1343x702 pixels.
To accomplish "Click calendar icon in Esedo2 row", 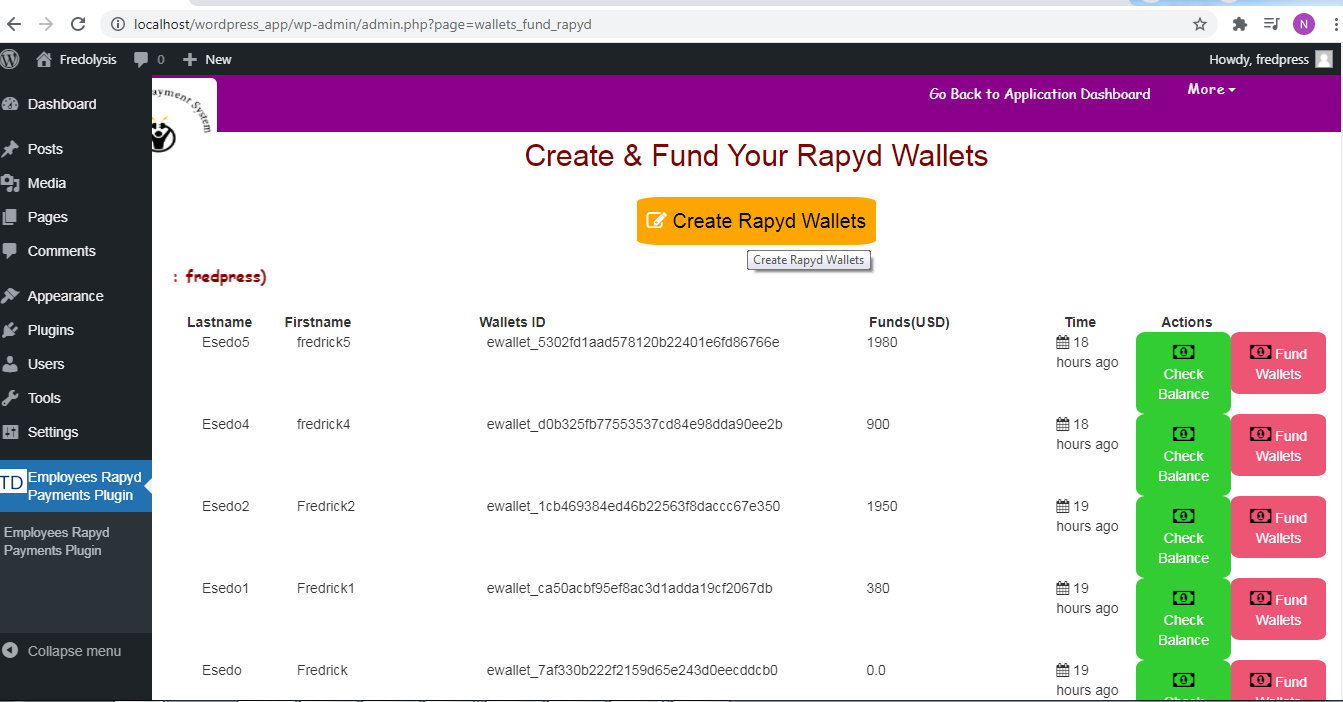I will [x=1063, y=506].
